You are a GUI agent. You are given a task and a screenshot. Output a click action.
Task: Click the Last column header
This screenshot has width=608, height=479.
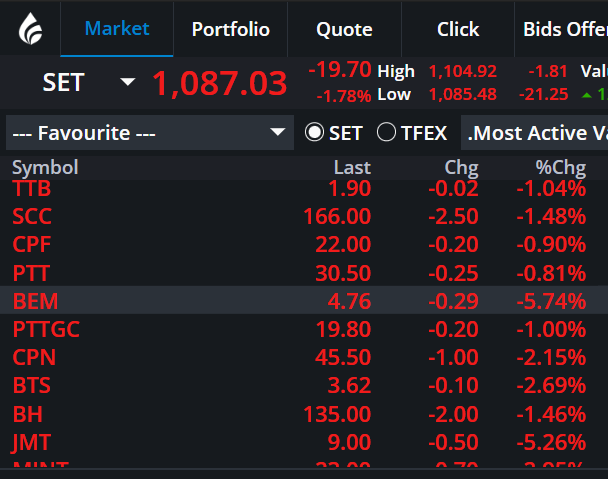[x=352, y=168]
